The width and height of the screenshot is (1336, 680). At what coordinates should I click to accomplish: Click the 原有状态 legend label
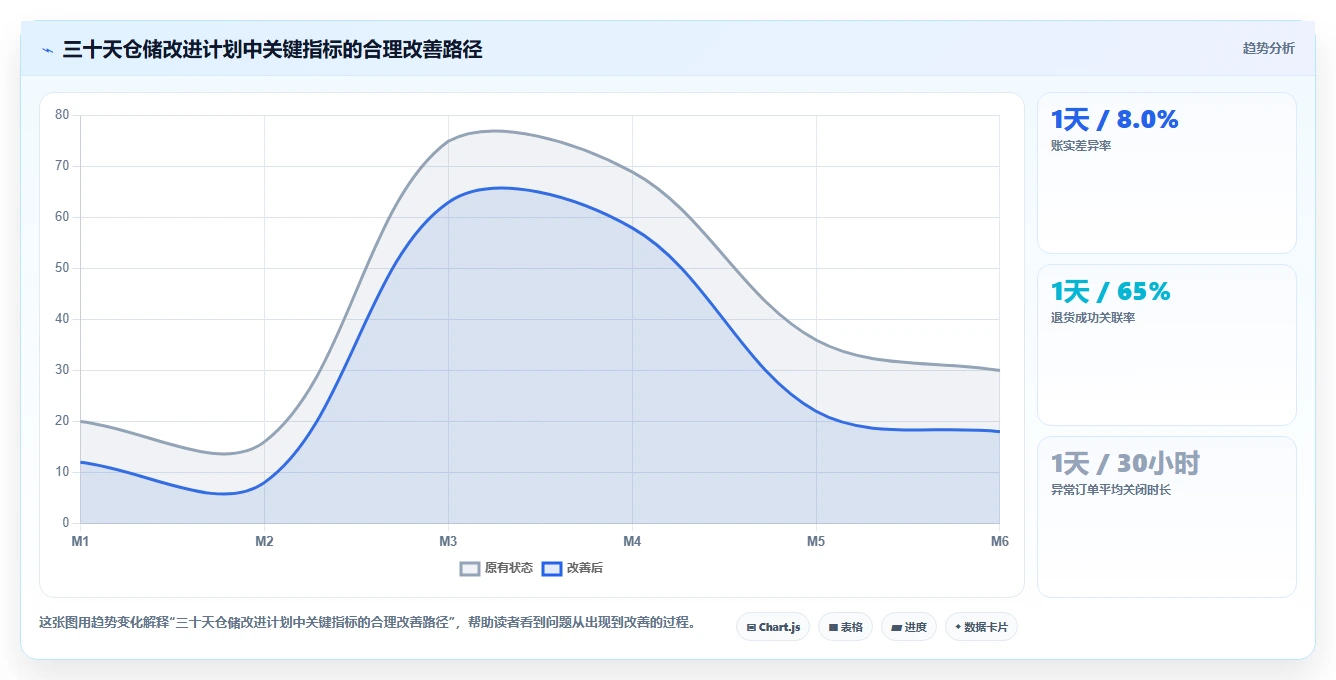point(509,568)
